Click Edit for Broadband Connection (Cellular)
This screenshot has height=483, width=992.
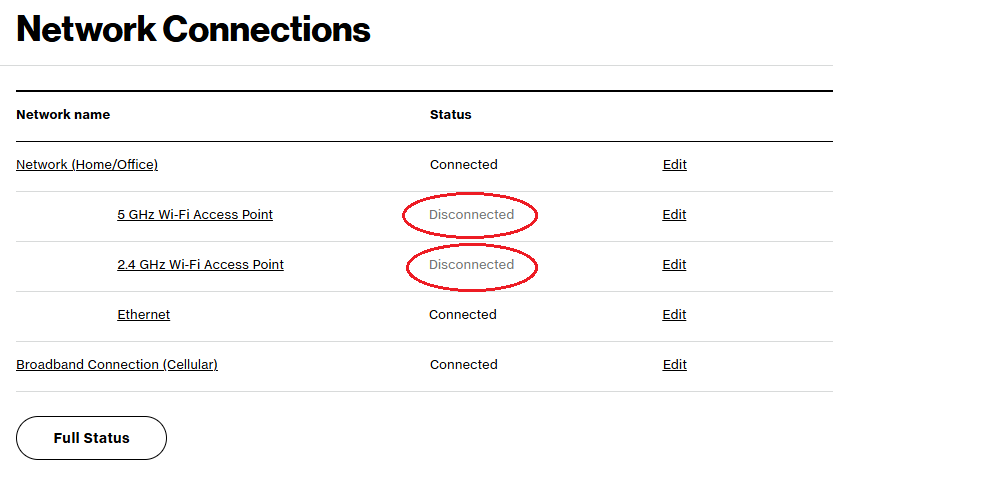[675, 365]
